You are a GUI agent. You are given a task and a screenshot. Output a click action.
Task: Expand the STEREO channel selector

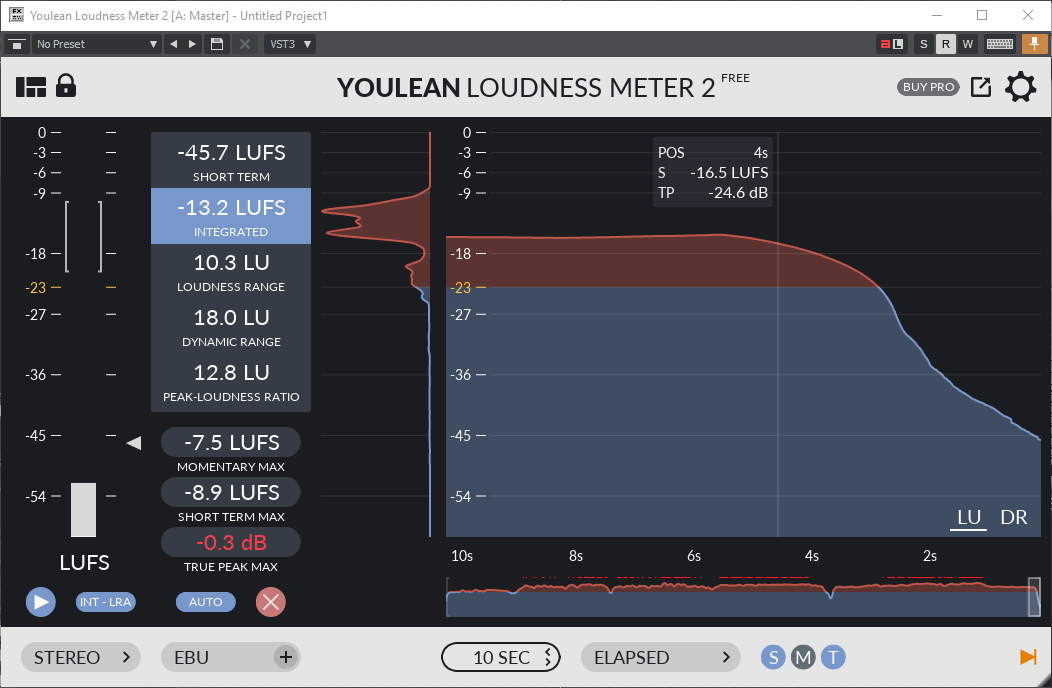tap(81, 657)
